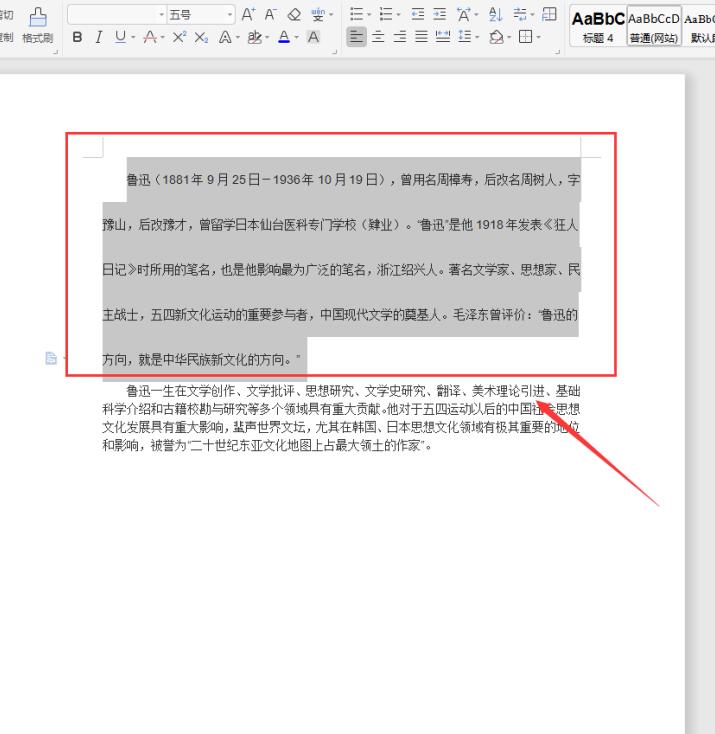
Task: Toggle bold formatting
Action: [x=78, y=37]
